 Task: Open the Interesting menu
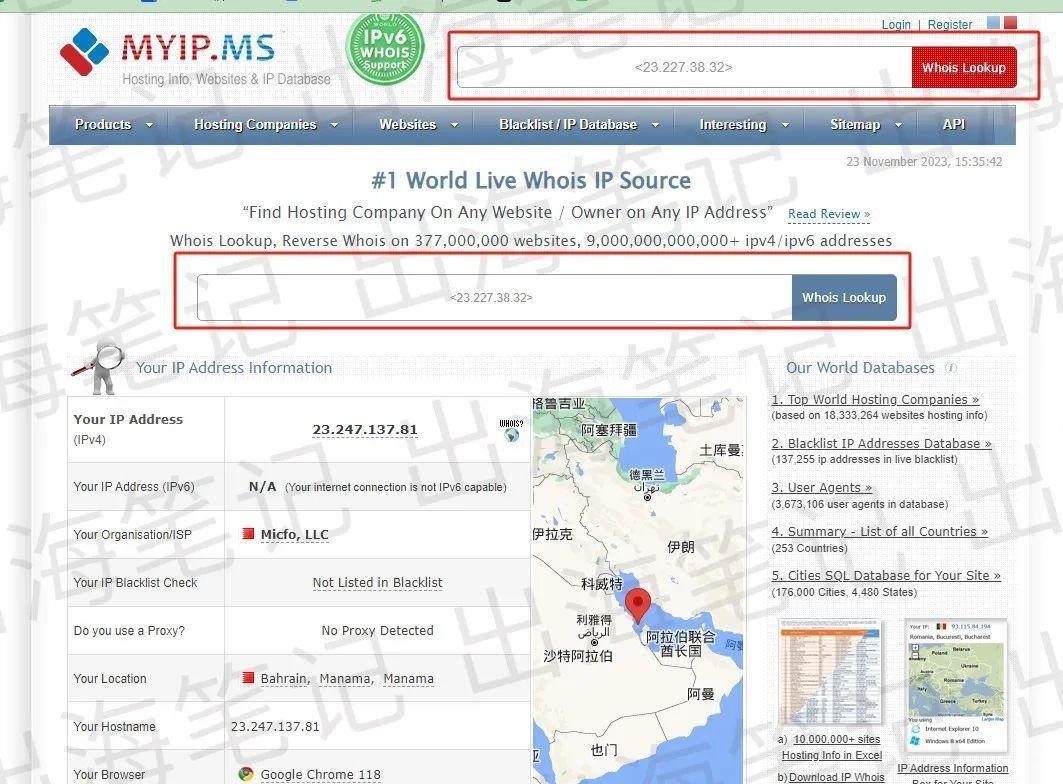pyautogui.click(x=733, y=124)
